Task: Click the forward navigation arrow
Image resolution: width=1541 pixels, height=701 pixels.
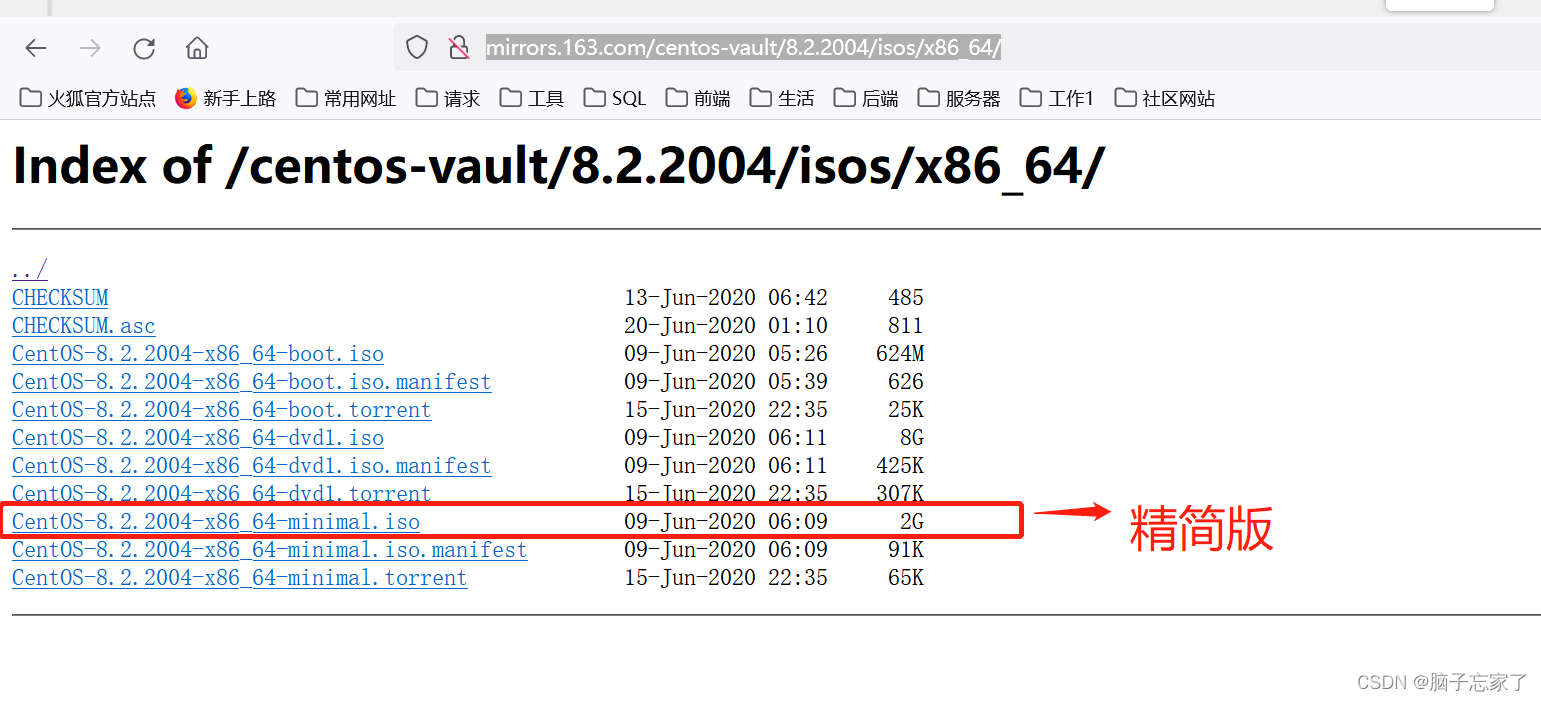Action: [x=90, y=48]
